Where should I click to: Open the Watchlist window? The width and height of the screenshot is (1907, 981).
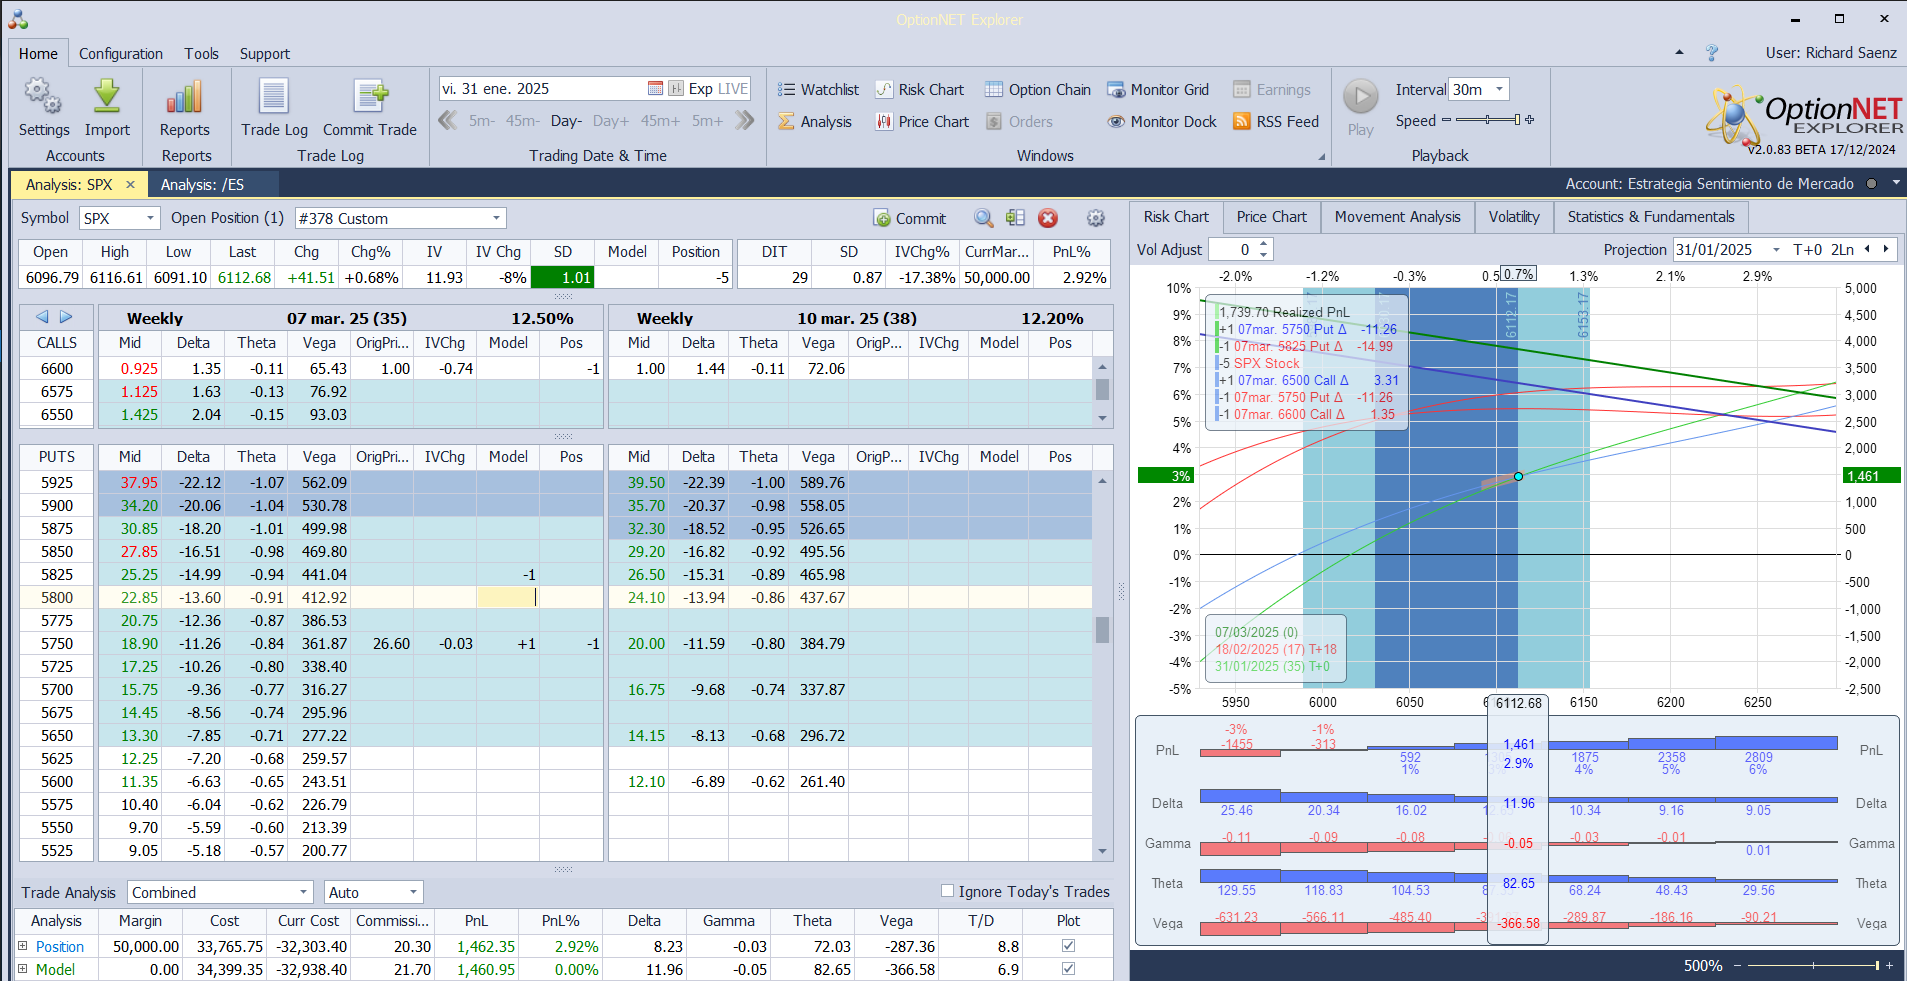[x=818, y=90]
